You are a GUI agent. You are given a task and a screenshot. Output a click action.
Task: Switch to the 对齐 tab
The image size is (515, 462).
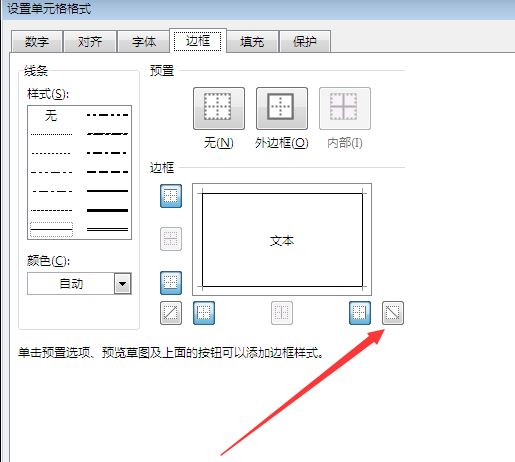pos(90,42)
